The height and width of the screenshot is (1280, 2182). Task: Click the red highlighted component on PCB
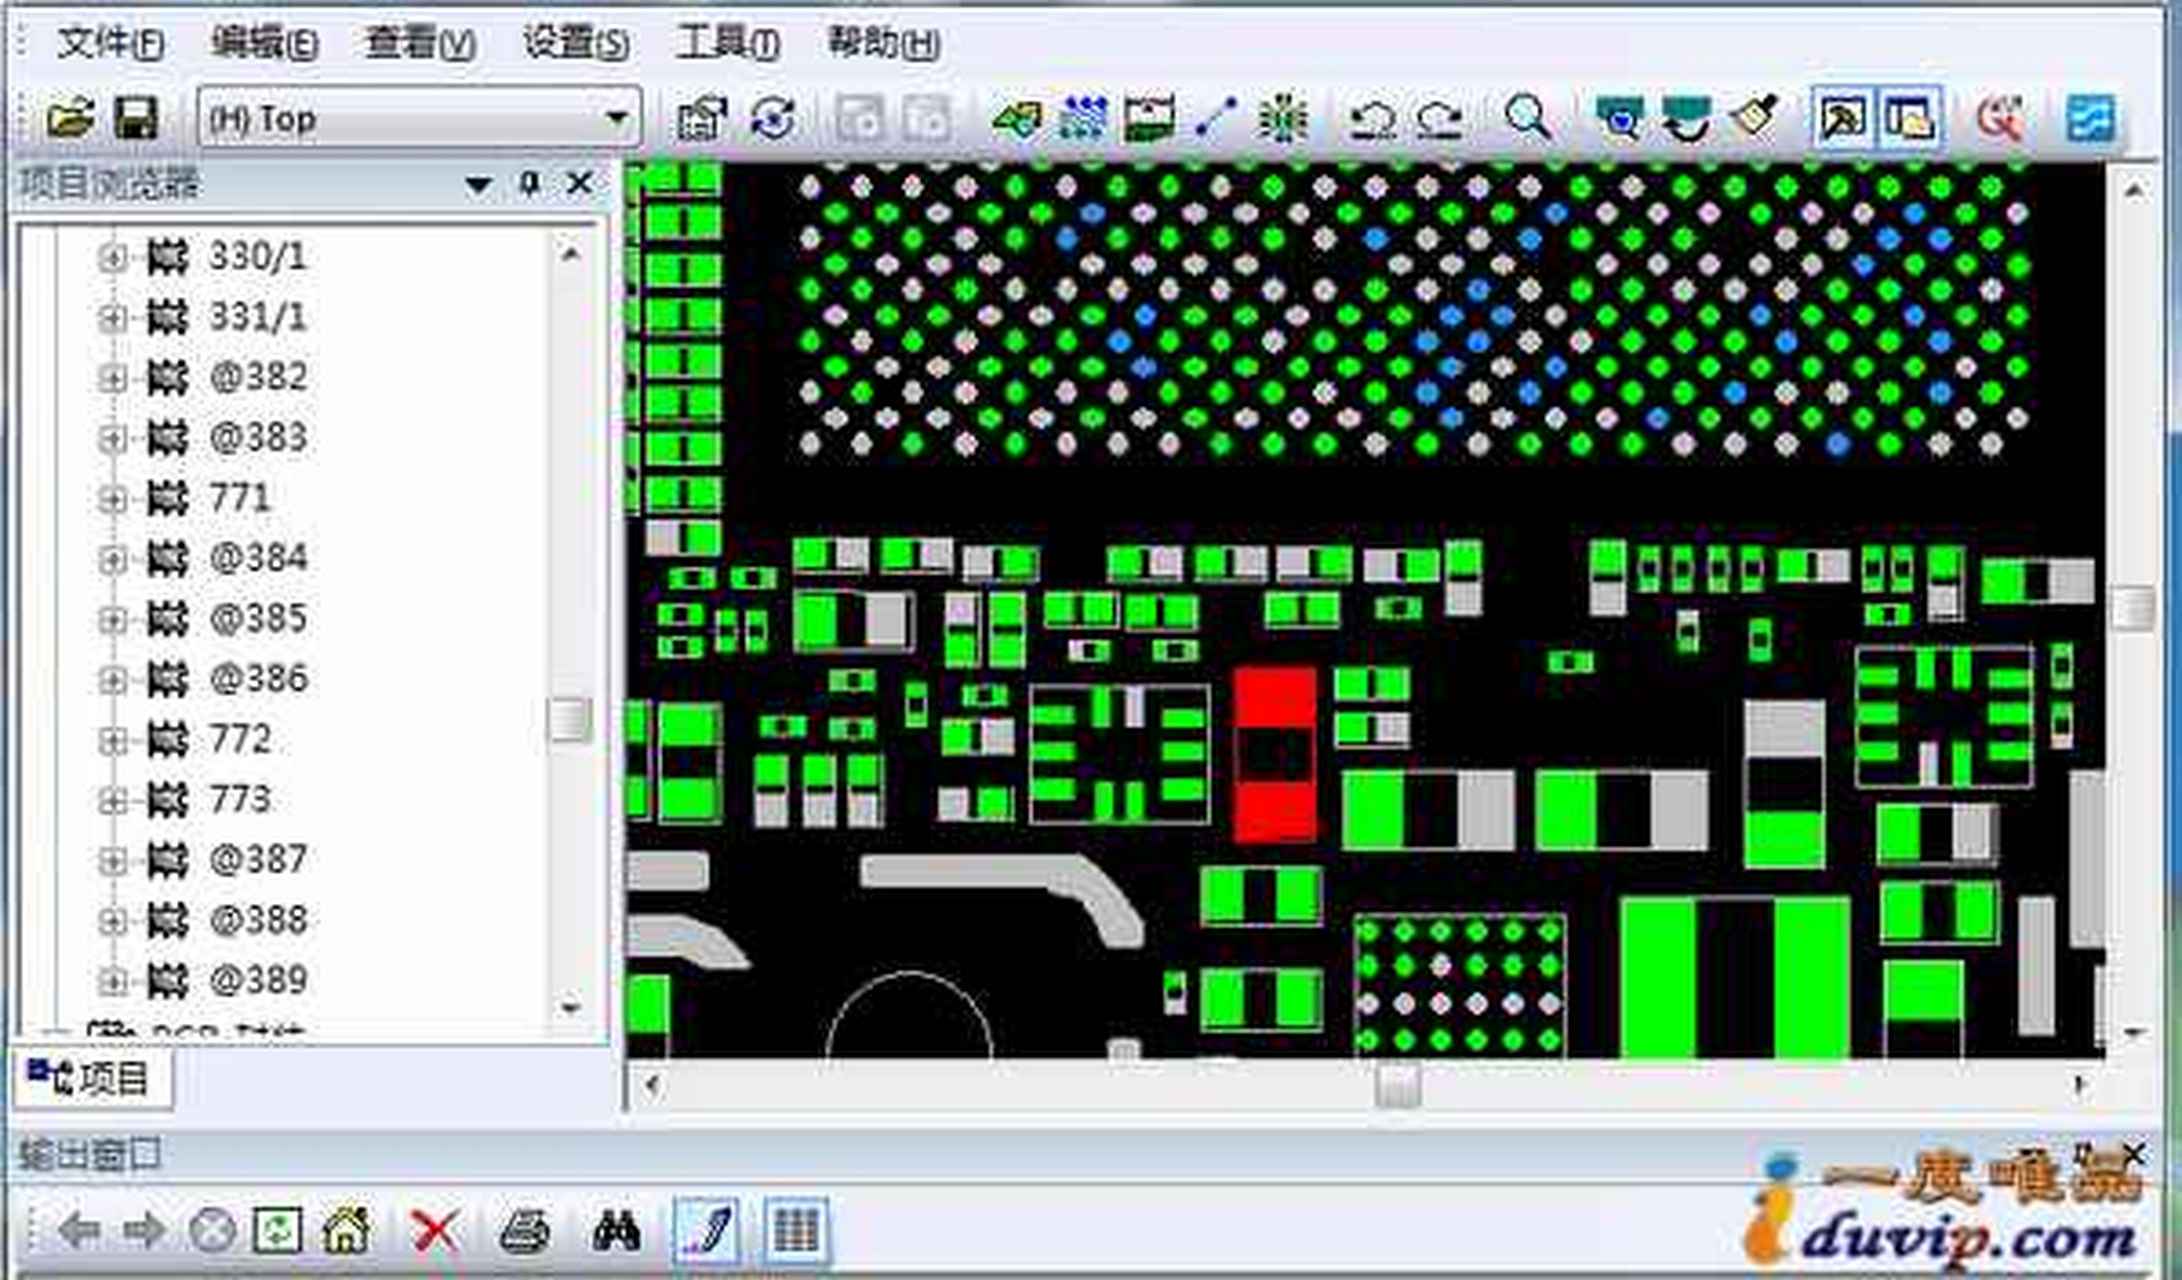tap(1274, 755)
